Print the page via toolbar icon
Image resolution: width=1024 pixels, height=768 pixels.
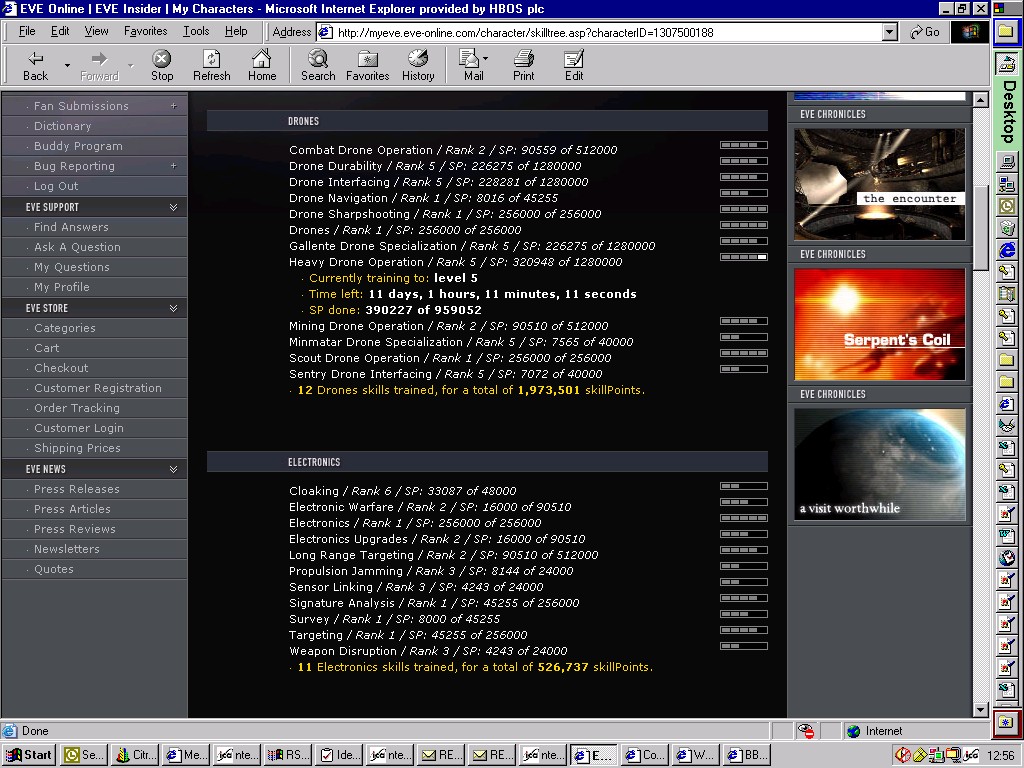point(523,65)
